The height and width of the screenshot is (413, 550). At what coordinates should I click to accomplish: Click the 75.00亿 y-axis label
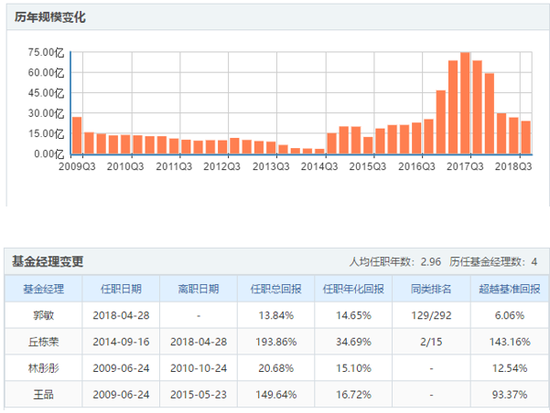click(46, 53)
